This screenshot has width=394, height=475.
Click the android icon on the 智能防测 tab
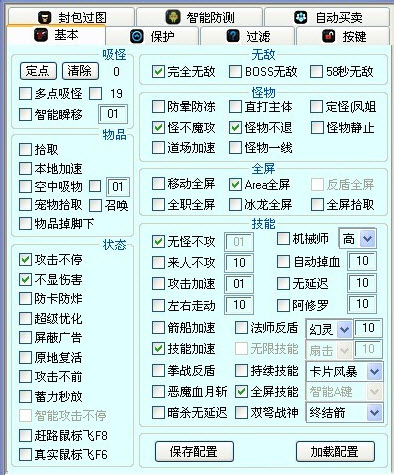tap(173, 17)
